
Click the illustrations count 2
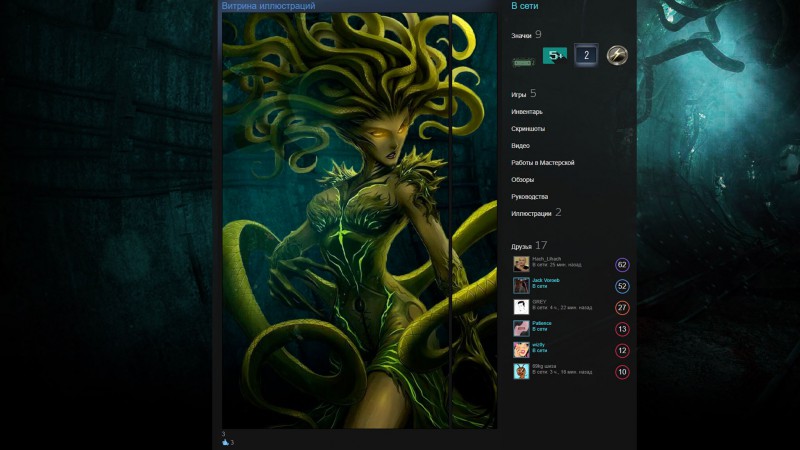coord(558,212)
